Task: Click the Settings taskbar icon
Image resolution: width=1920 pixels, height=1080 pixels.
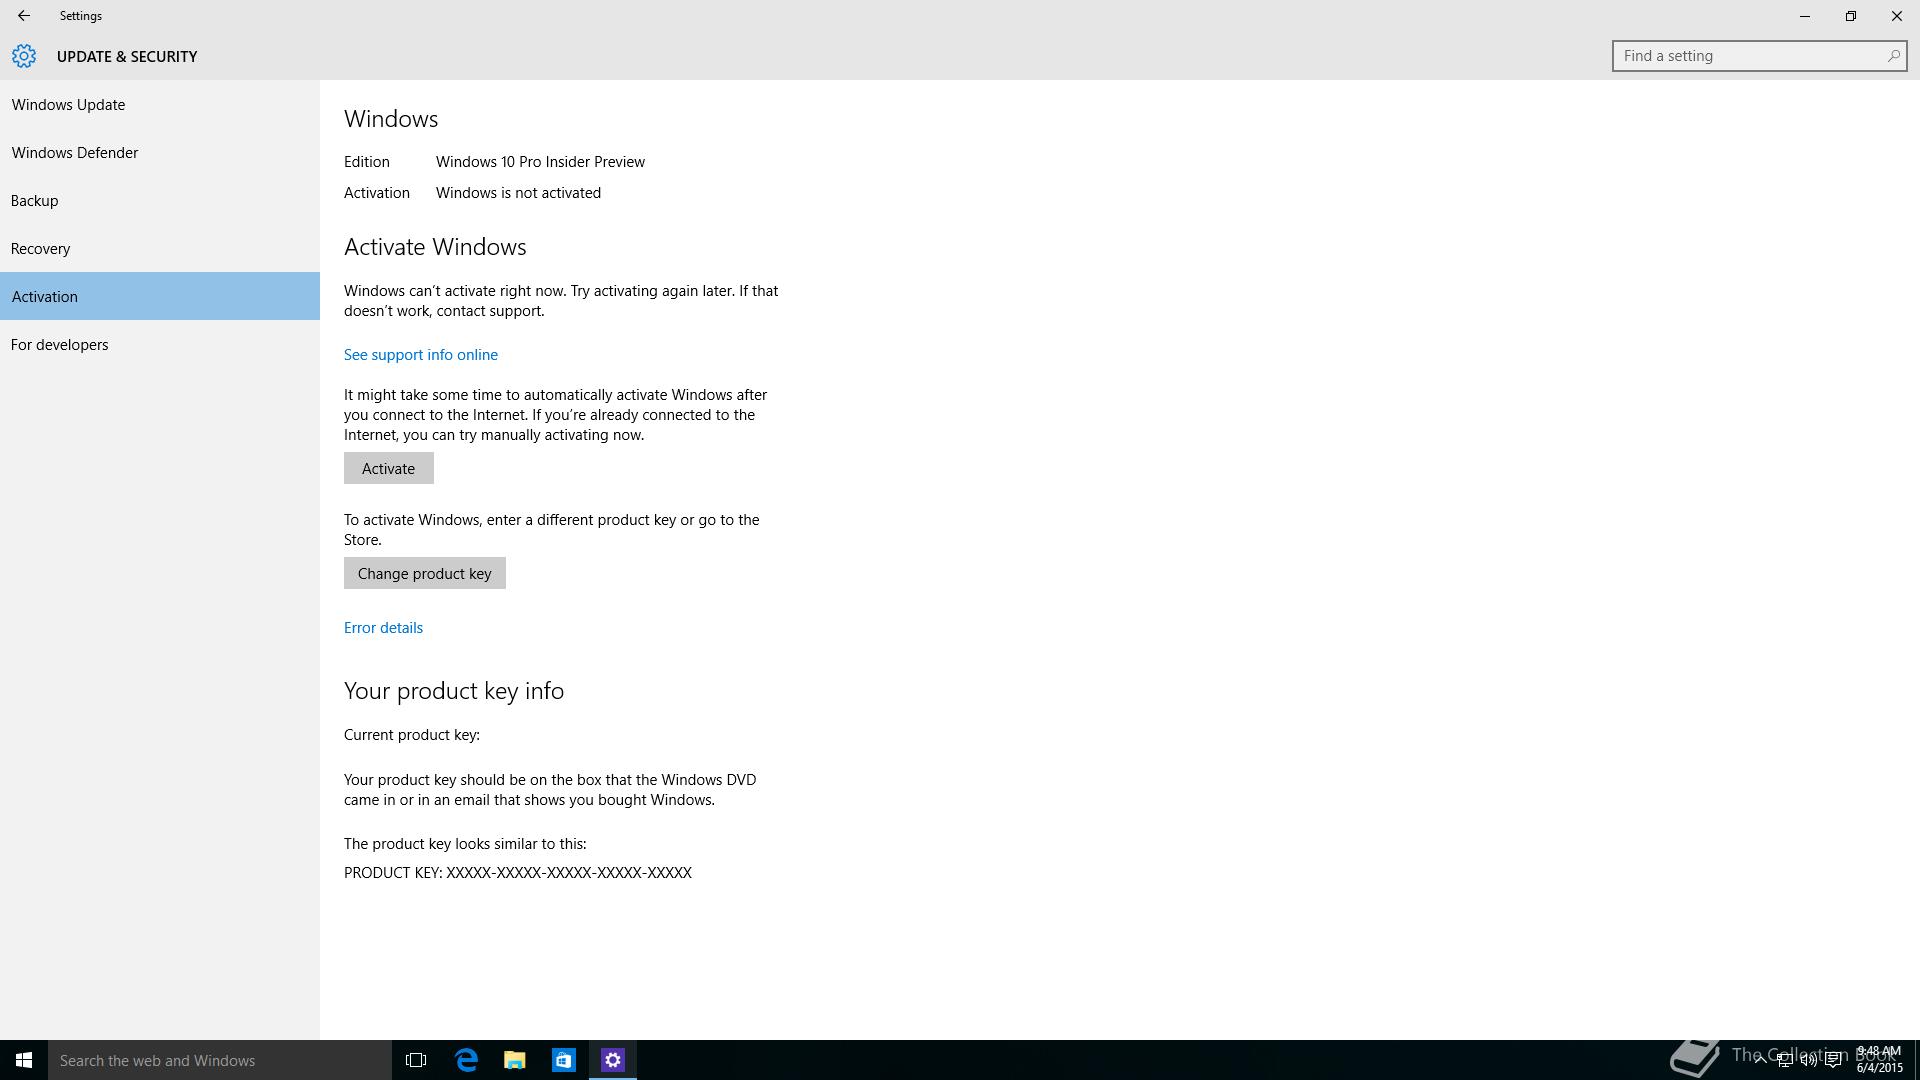Action: [613, 1060]
